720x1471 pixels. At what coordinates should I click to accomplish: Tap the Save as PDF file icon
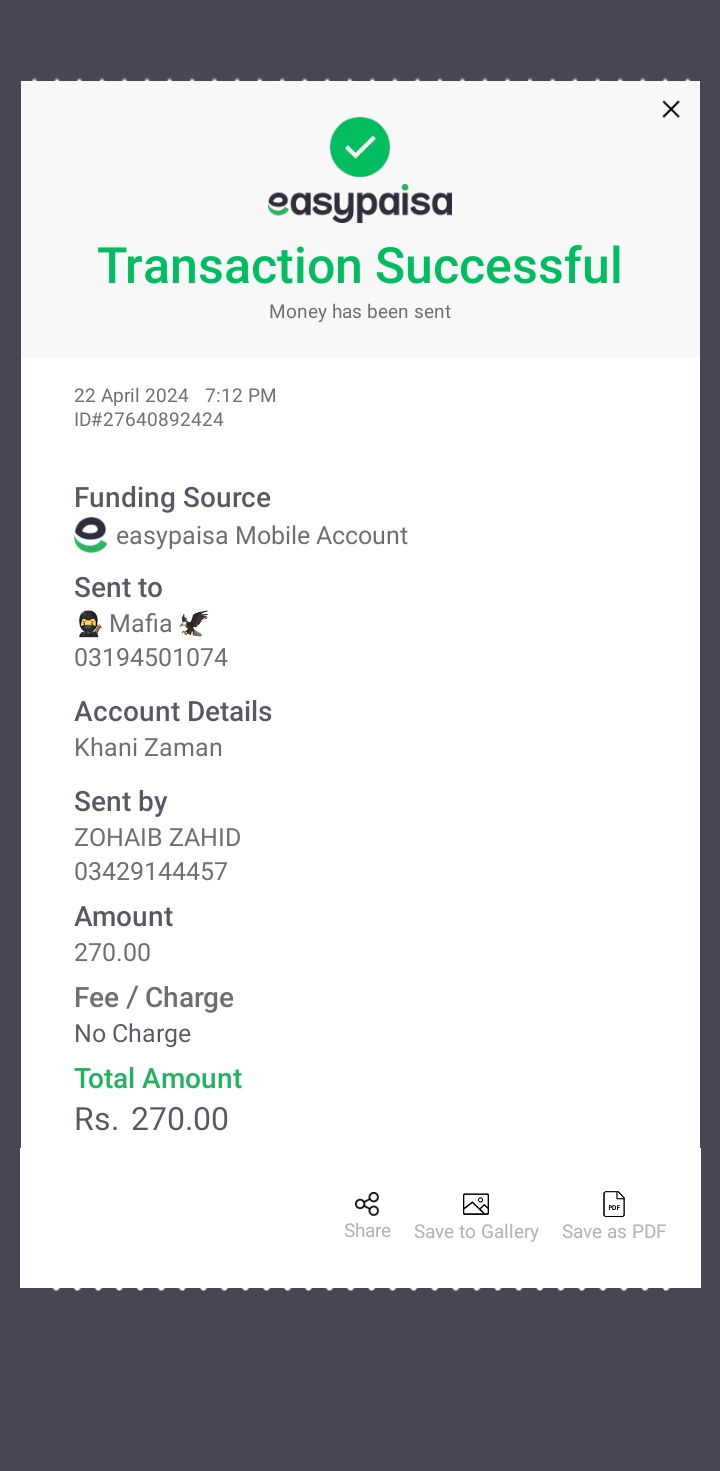pos(614,1204)
